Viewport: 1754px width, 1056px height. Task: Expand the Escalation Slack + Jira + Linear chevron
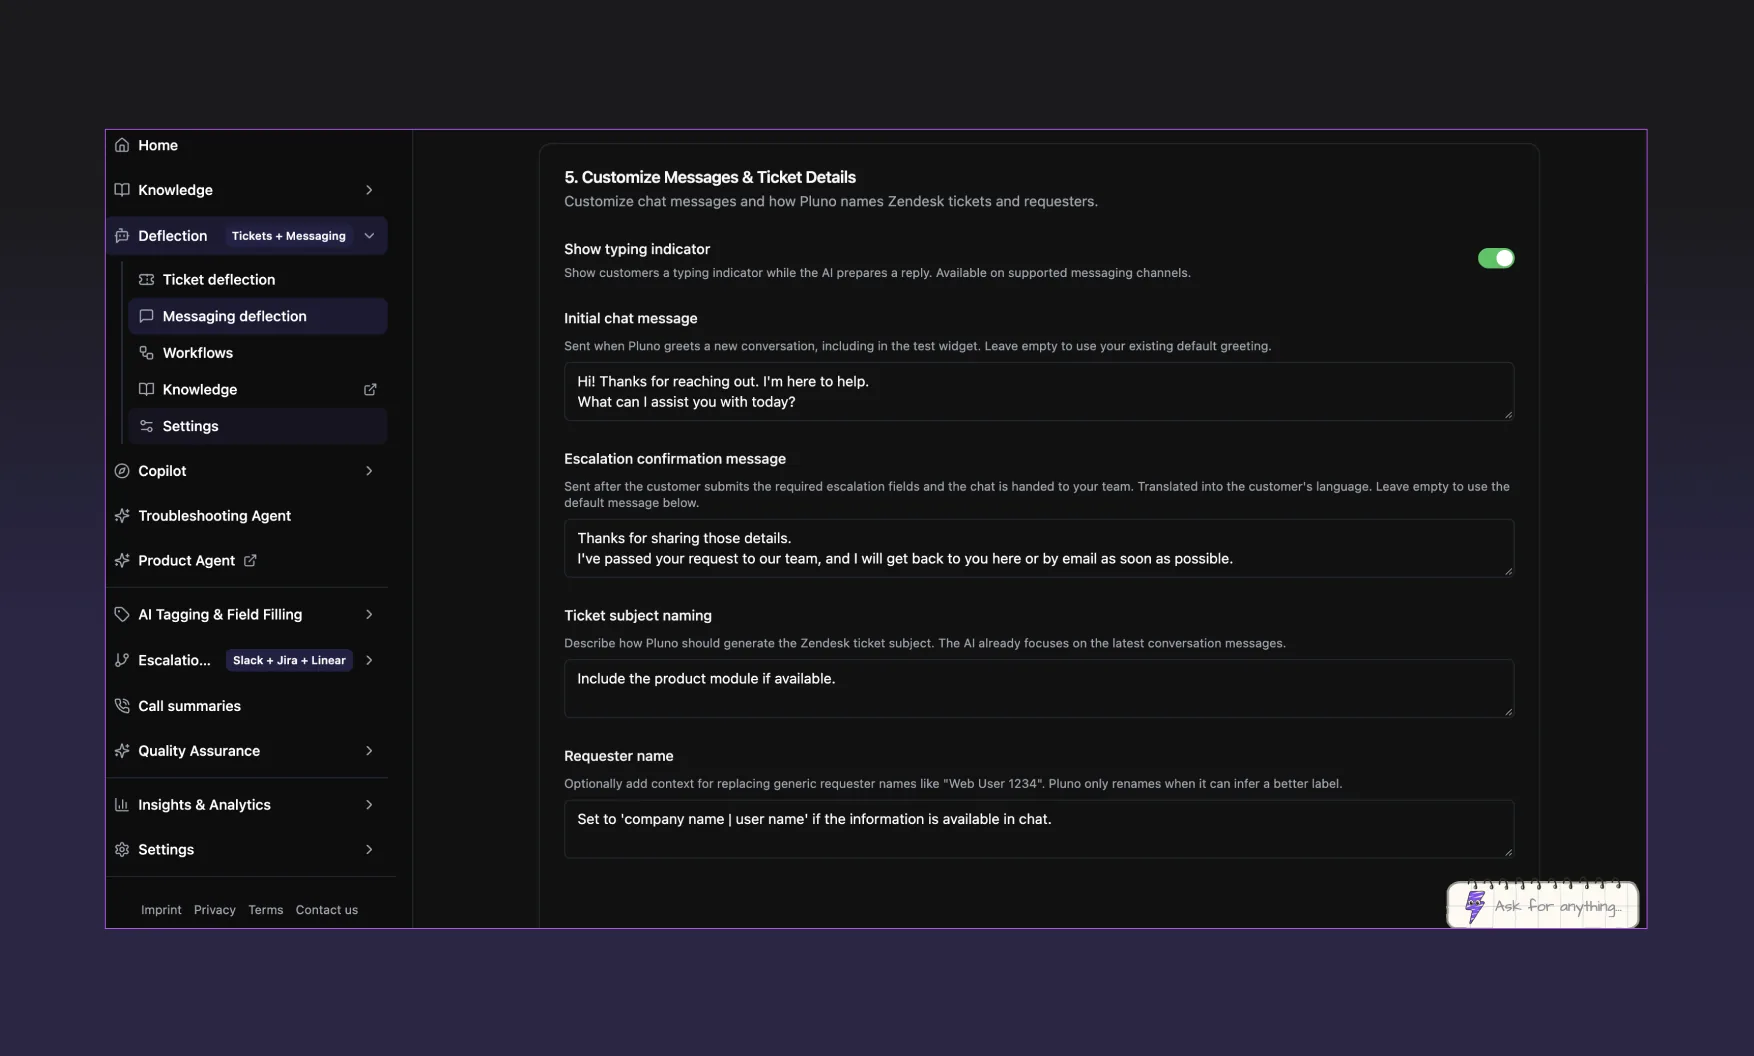pyautogui.click(x=369, y=660)
